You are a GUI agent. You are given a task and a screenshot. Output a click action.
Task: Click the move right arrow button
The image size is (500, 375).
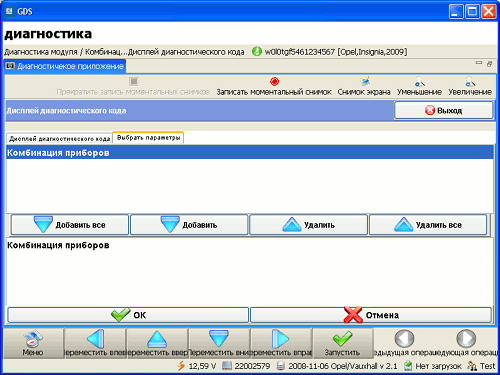coord(281,343)
